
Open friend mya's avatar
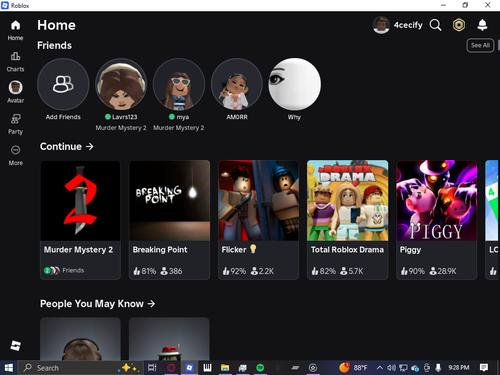(179, 84)
